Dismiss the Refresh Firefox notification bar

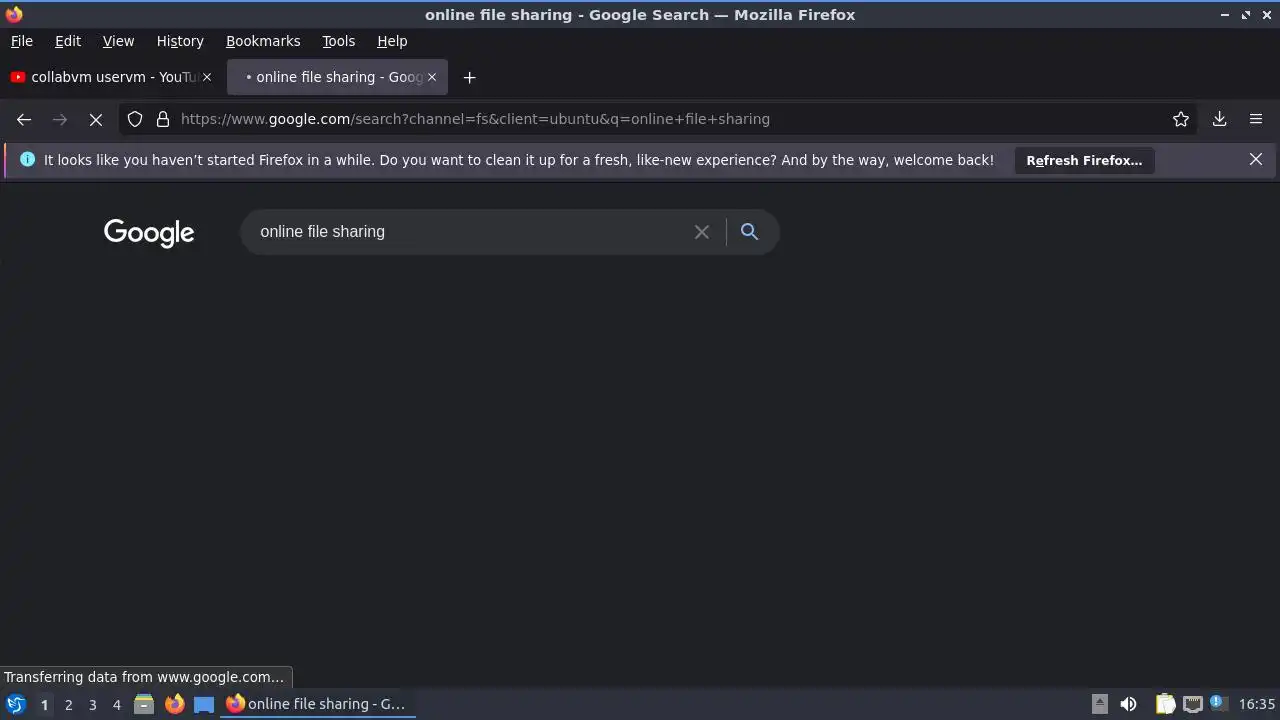[1256, 160]
